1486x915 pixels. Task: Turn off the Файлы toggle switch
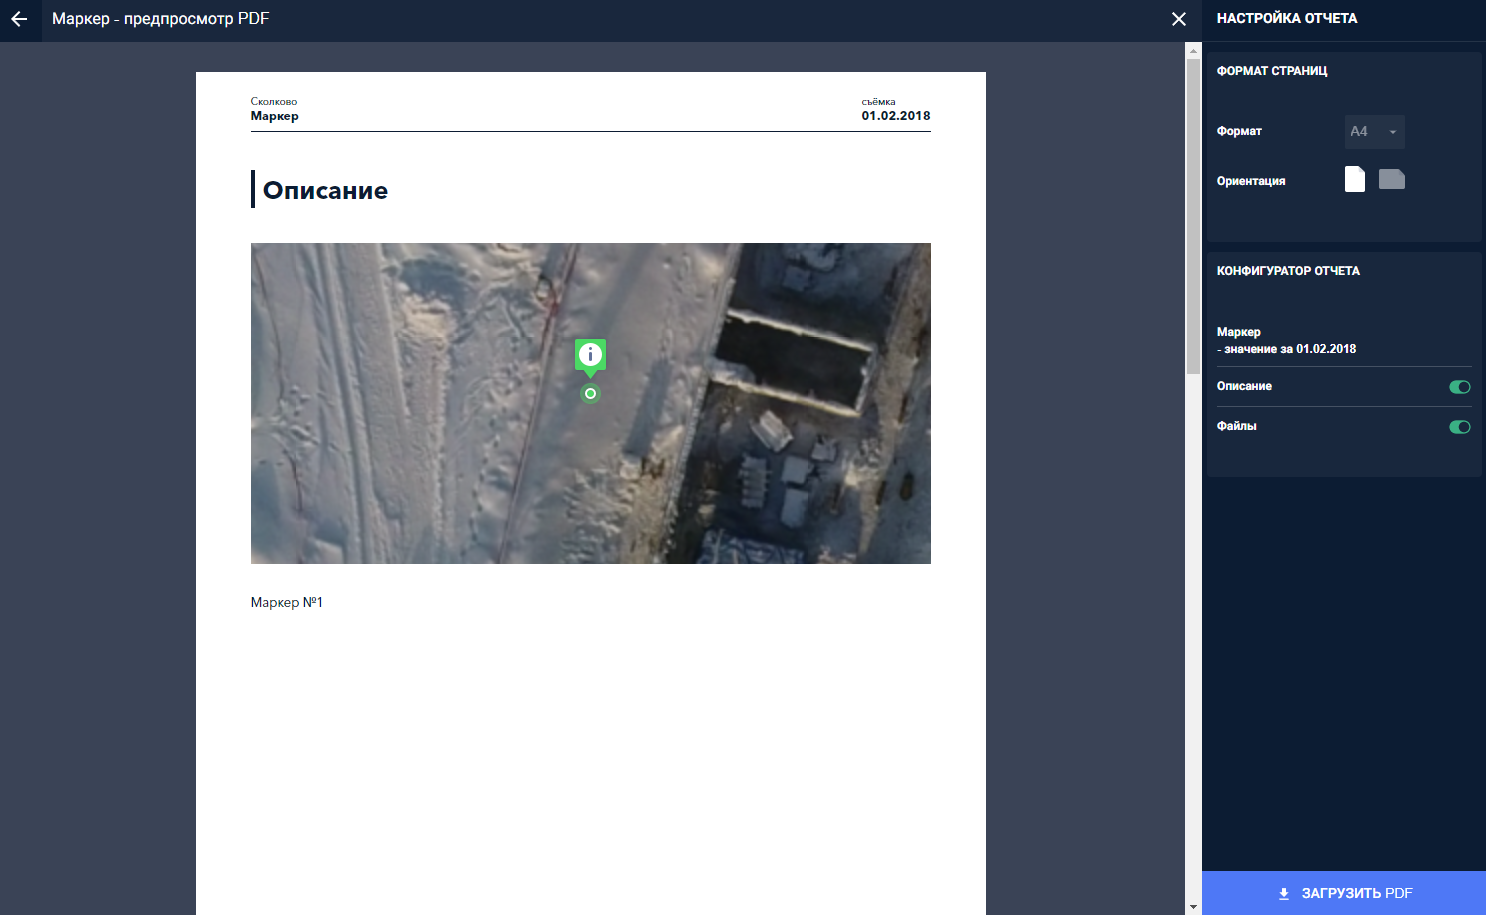click(x=1459, y=427)
